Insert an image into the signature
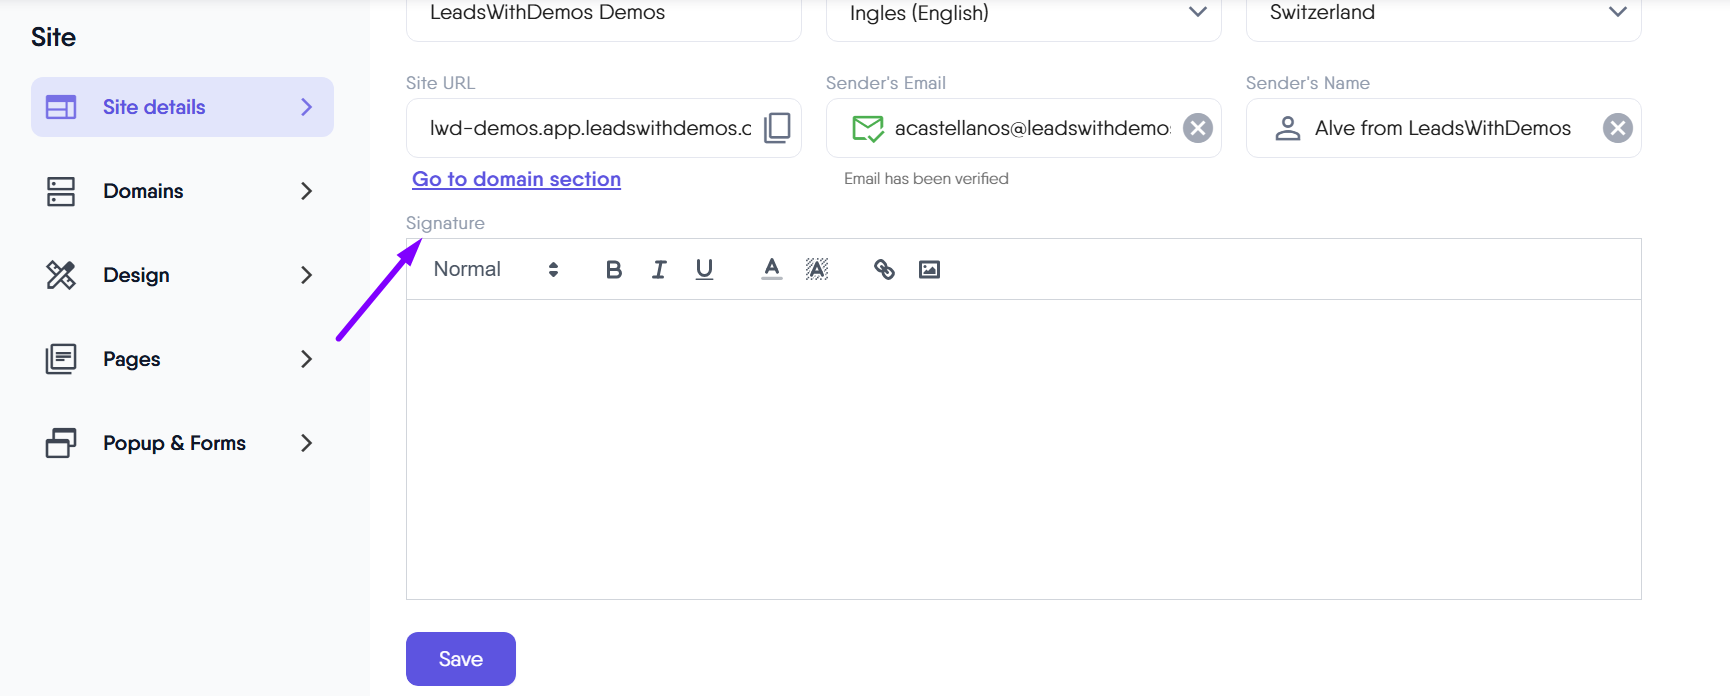The width and height of the screenshot is (1730, 696). click(x=929, y=269)
